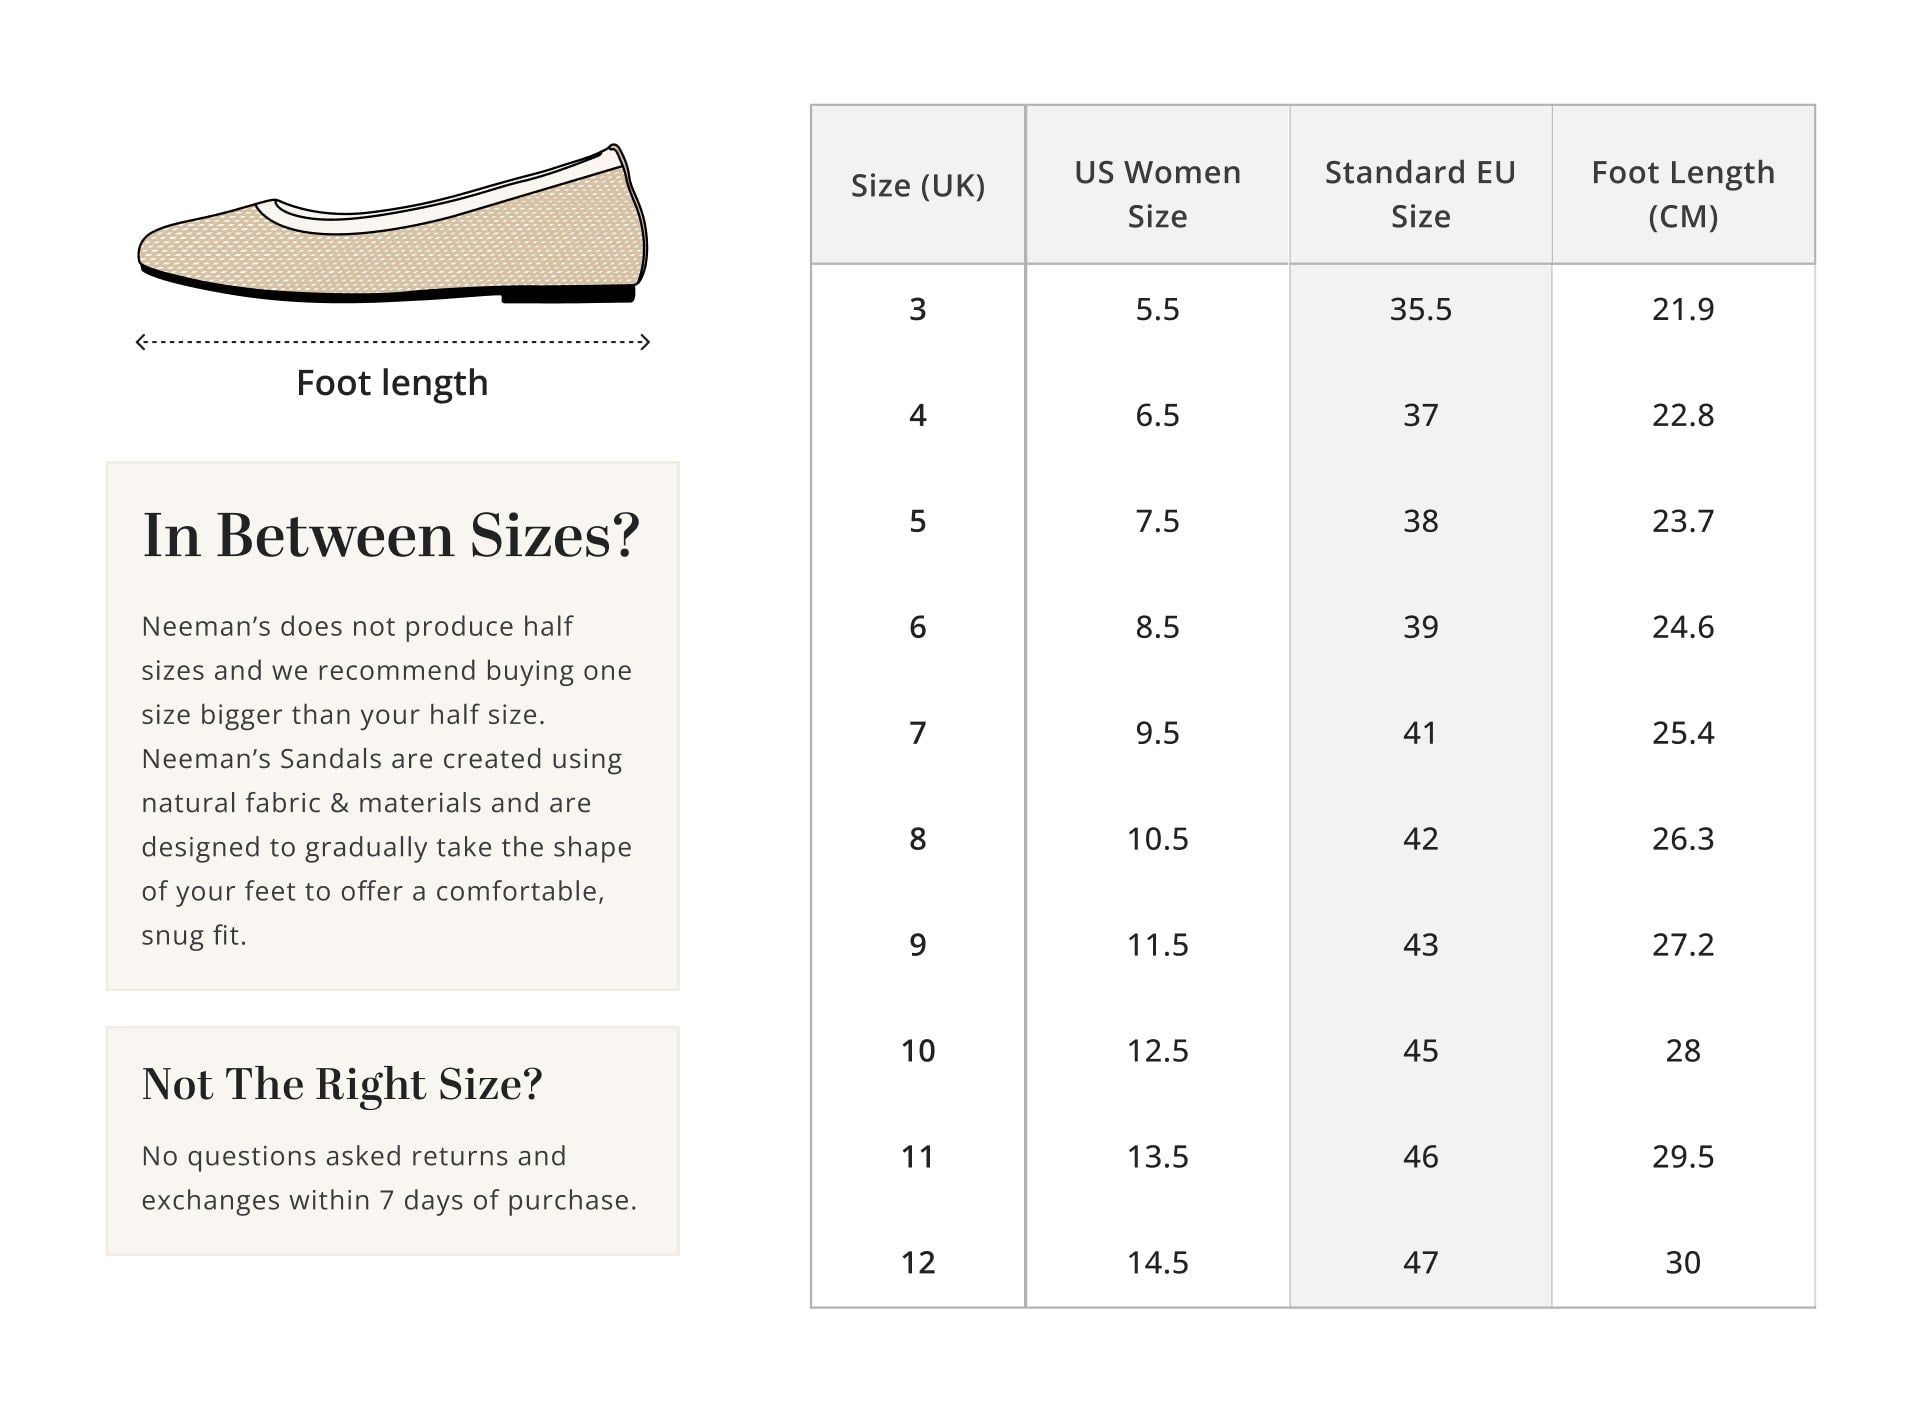Select UK size 12 in the last row
This screenshot has width=1920, height=1413.
[917, 1263]
